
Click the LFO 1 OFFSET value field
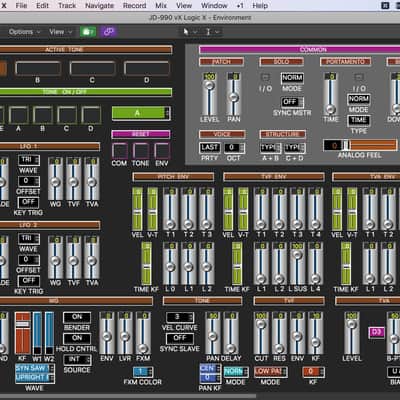tap(29, 181)
